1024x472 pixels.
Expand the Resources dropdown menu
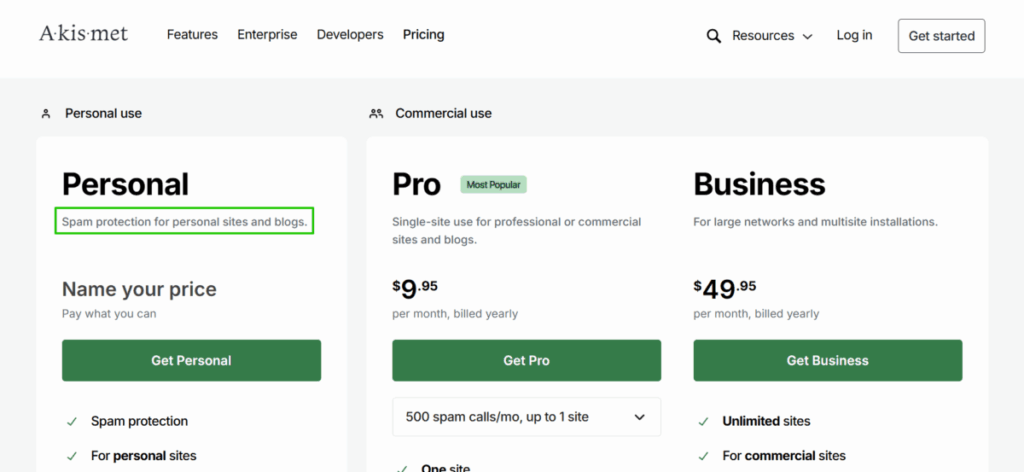(772, 36)
